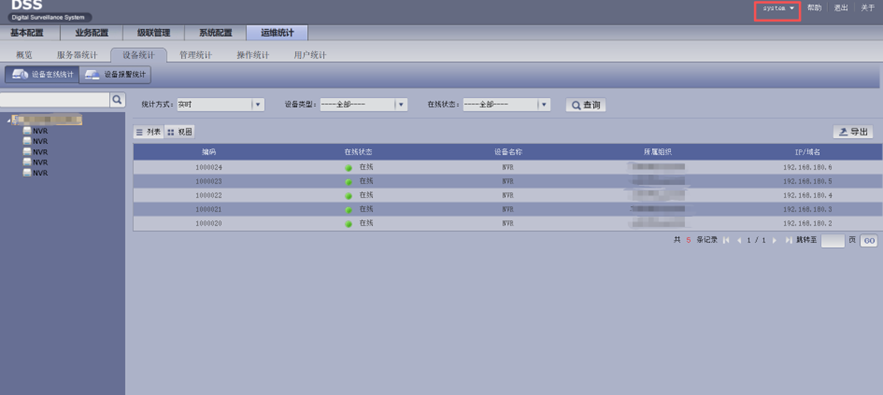Image resolution: width=883 pixels, height=395 pixels.
Task: Click green online dot for device 1000024
Action: tap(349, 168)
